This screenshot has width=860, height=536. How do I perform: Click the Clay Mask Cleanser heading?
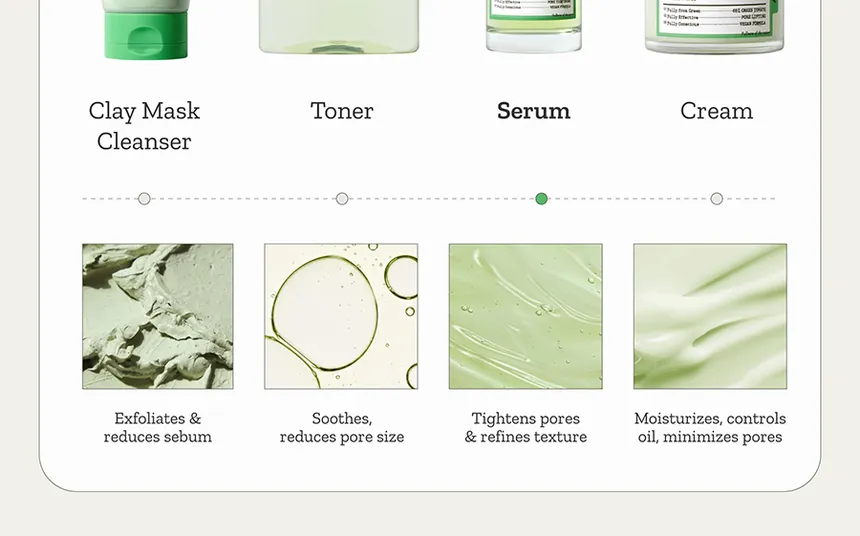(144, 126)
